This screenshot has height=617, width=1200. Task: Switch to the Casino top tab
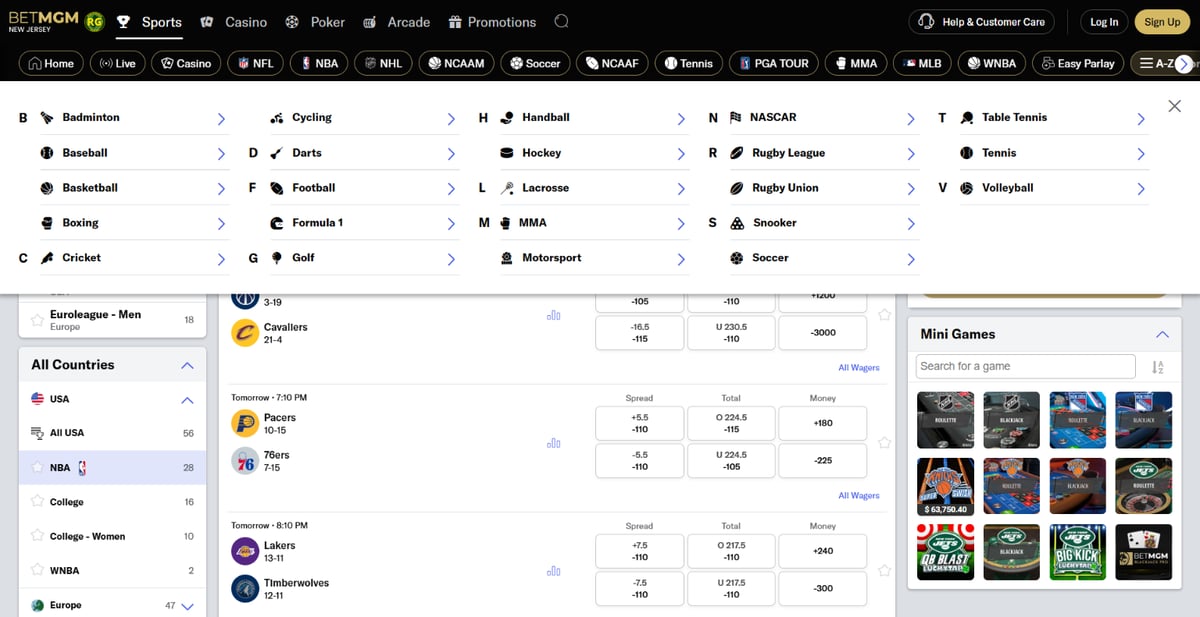click(x=234, y=22)
